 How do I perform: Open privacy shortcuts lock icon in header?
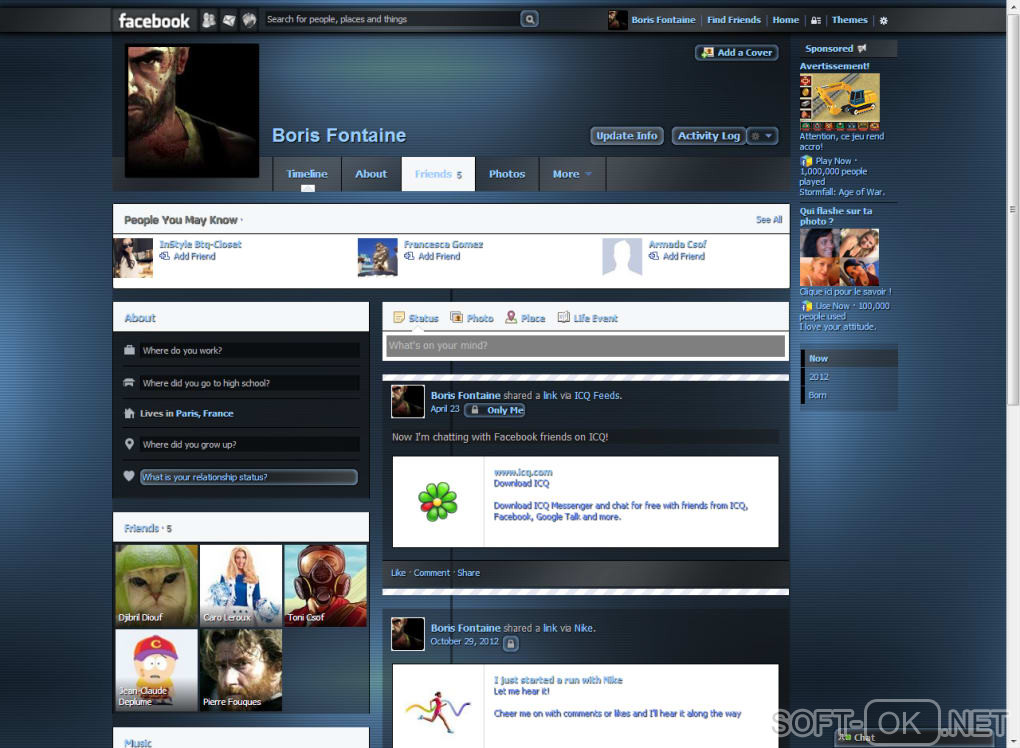click(816, 20)
